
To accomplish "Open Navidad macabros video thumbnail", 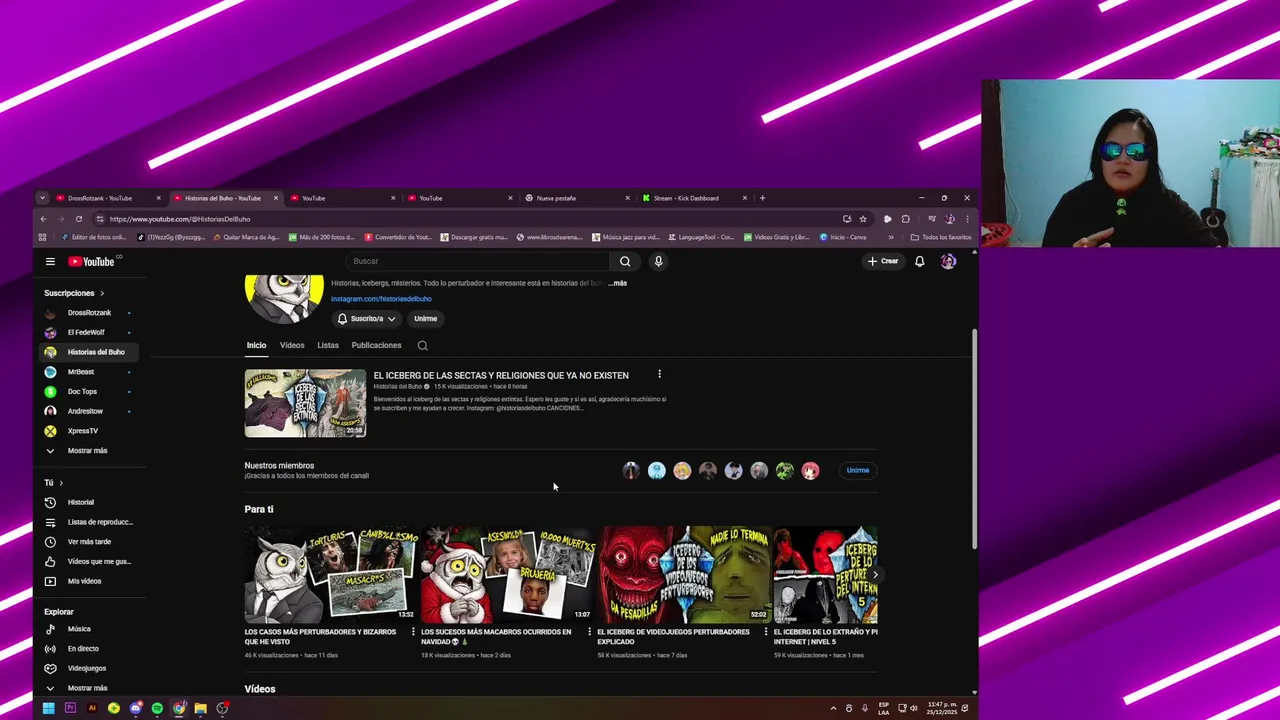I will (x=507, y=575).
